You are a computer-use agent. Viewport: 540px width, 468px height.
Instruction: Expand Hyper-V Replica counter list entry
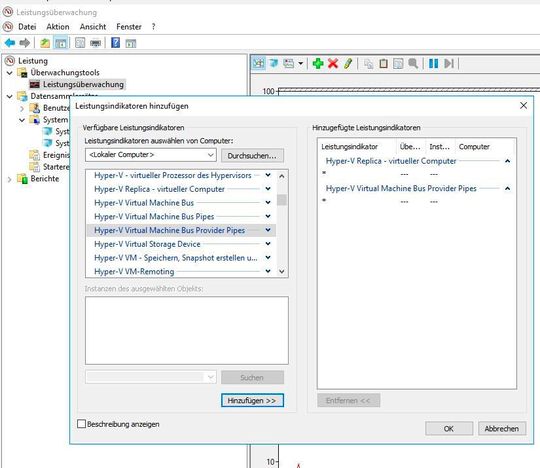pyautogui.click(x=268, y=189)
